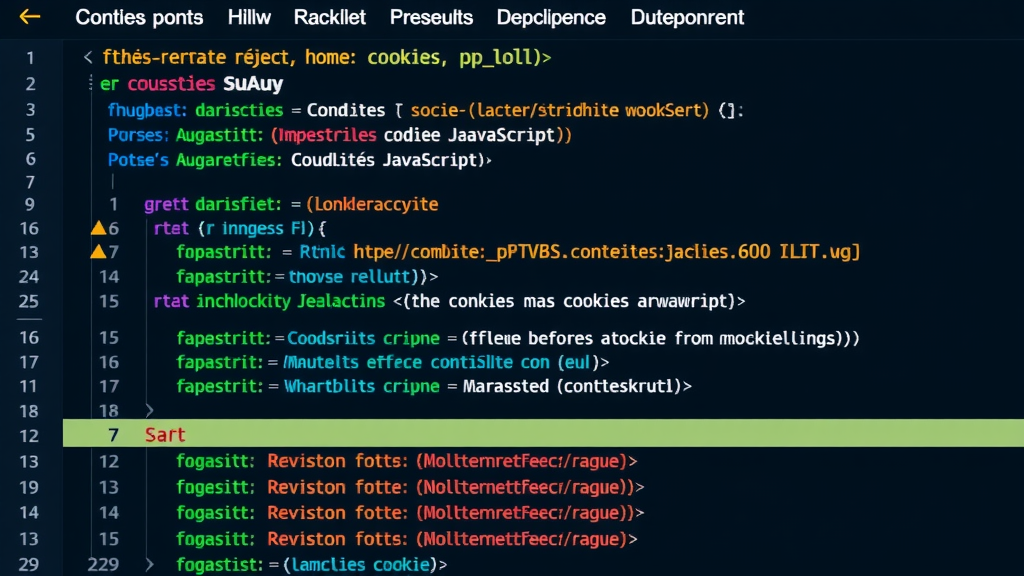Click the warning triangle beside line 6

pyautogui.click(x=99, y=228)
